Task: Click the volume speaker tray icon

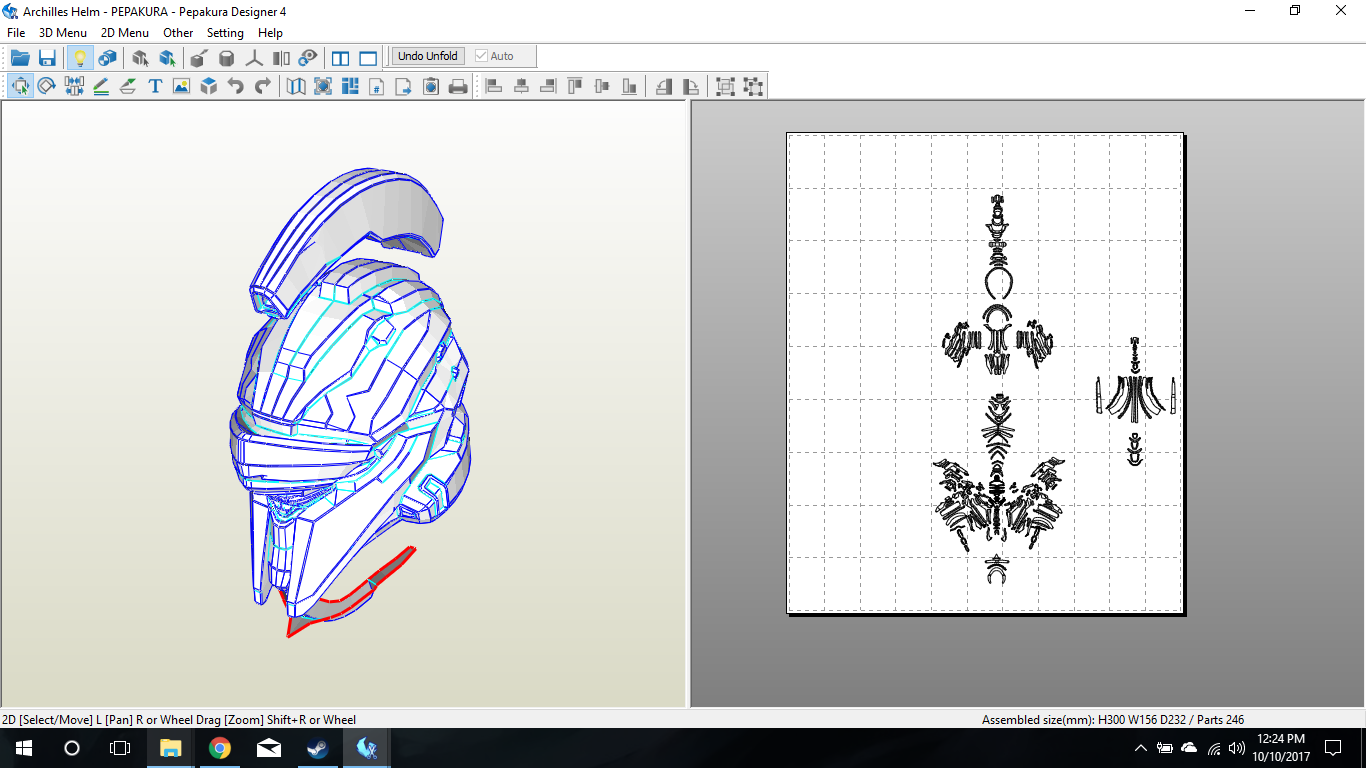Action: click(1237, 748)
